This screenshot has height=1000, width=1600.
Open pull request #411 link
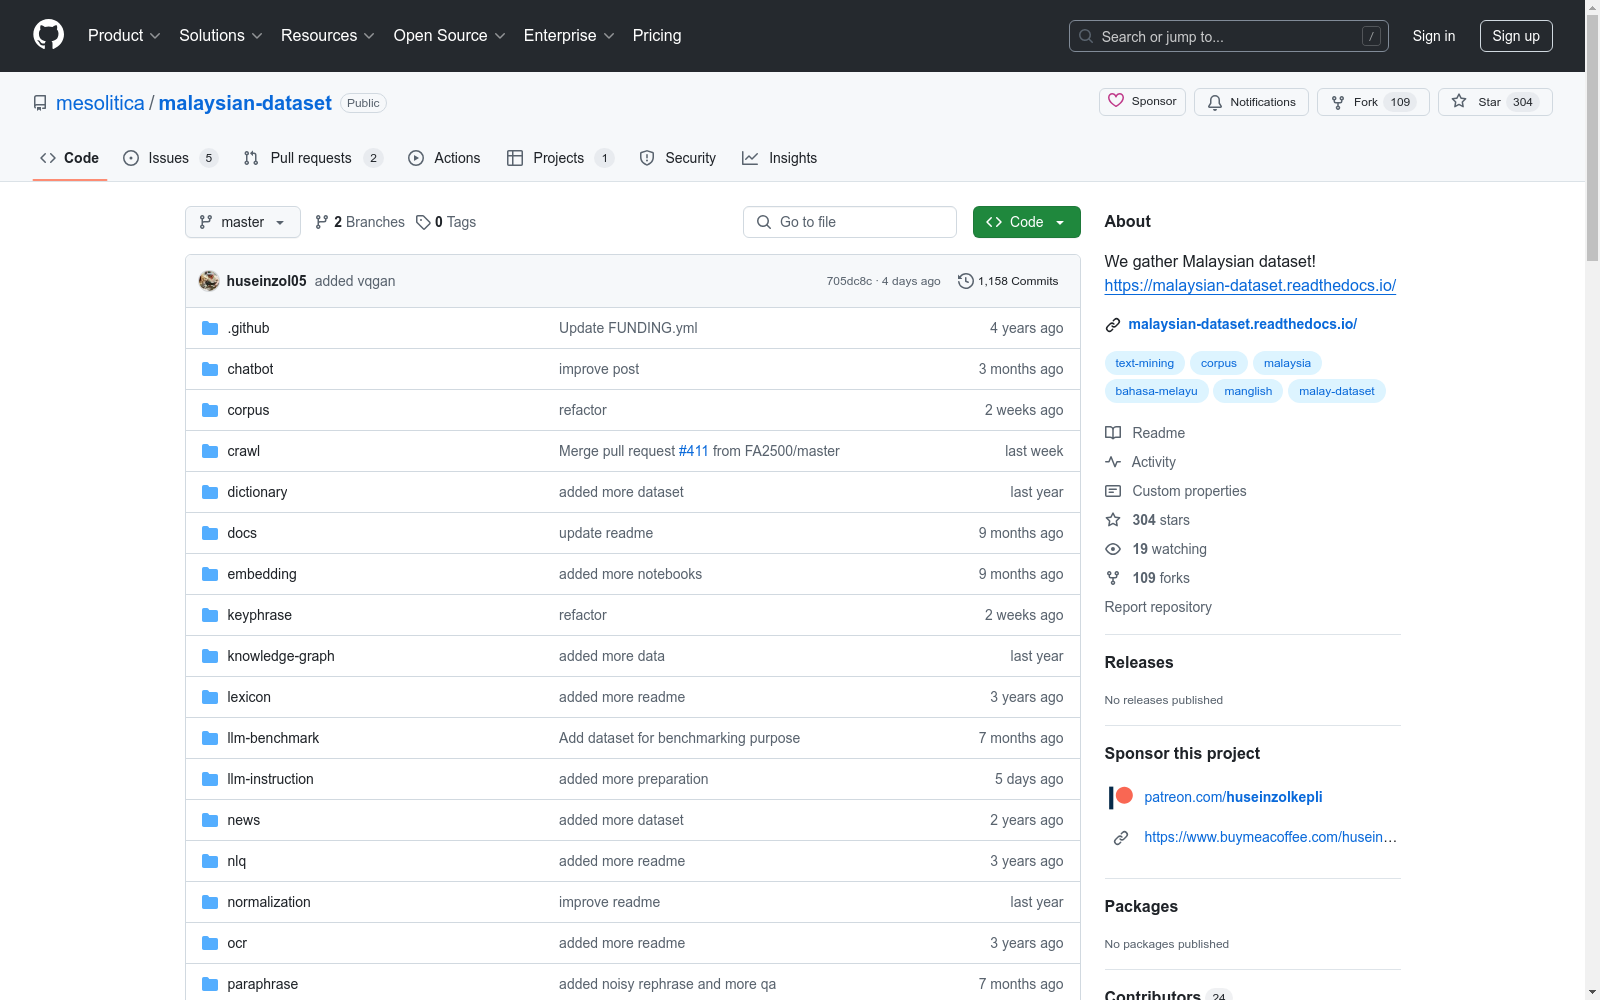coord(693,451)
